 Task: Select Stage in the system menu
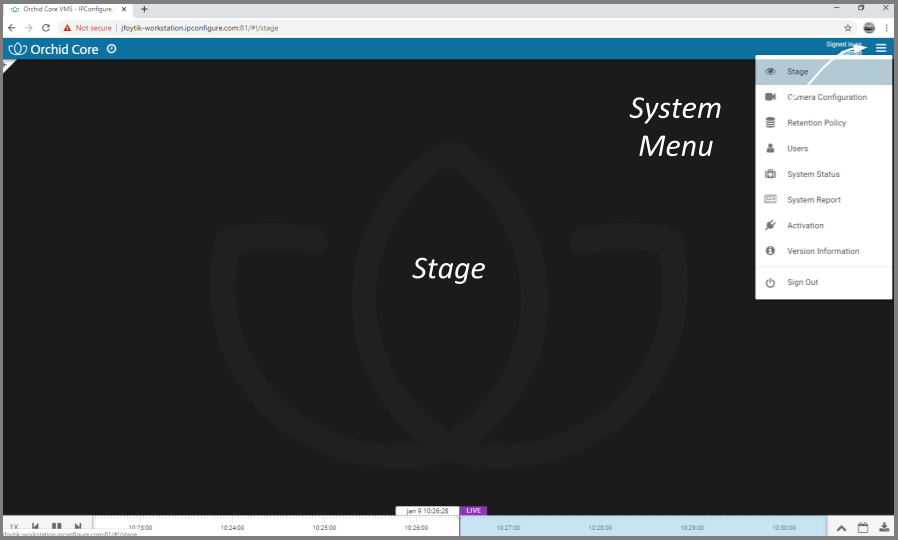coord(824,72)
